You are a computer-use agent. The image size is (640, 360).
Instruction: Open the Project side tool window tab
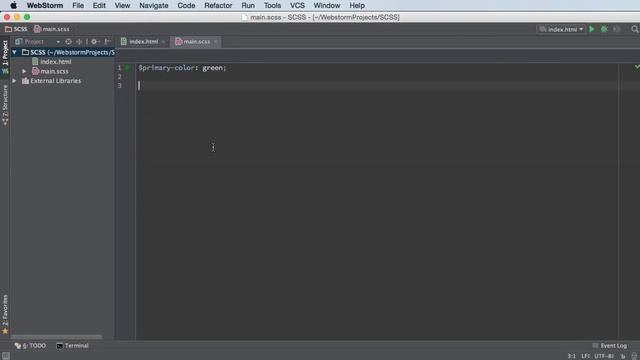[x=5, y=57]
